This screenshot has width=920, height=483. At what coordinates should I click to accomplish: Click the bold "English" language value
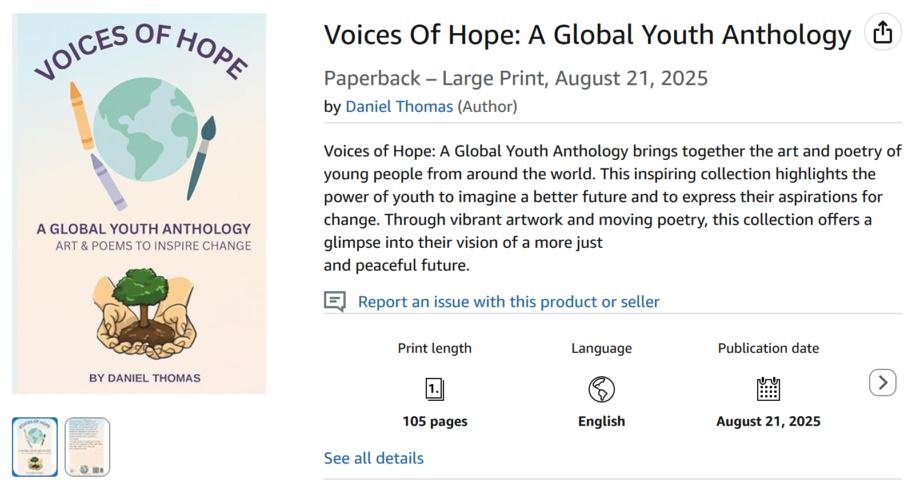click(601, 421)
